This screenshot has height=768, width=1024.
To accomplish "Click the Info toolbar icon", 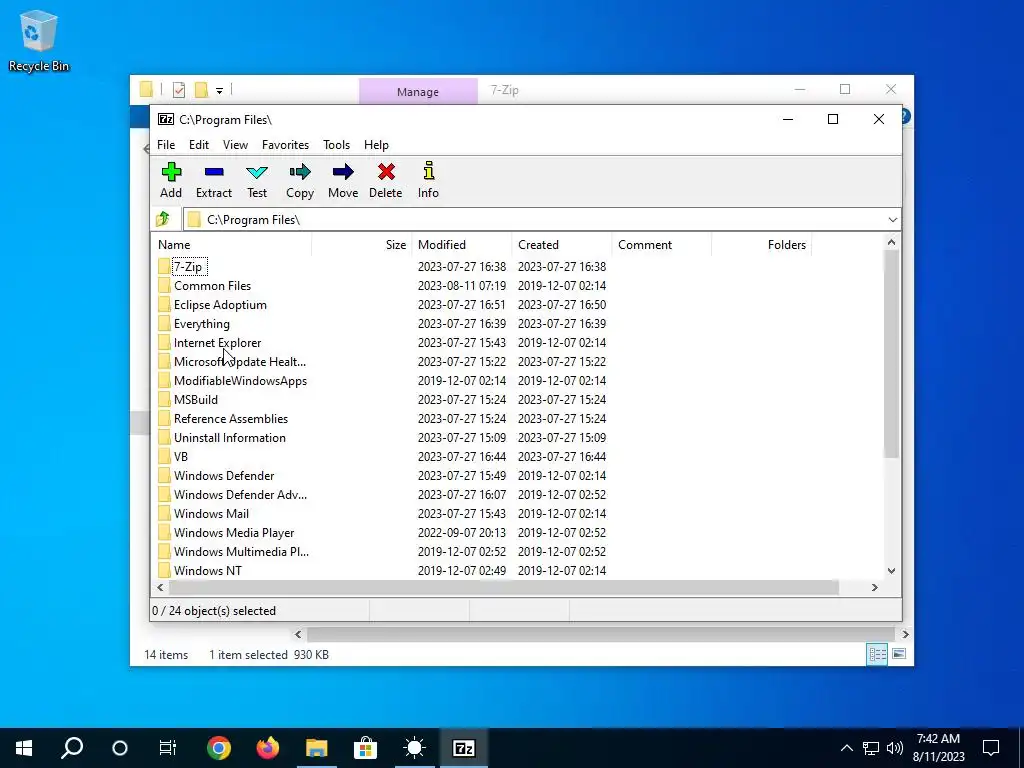I will [428, 170].
